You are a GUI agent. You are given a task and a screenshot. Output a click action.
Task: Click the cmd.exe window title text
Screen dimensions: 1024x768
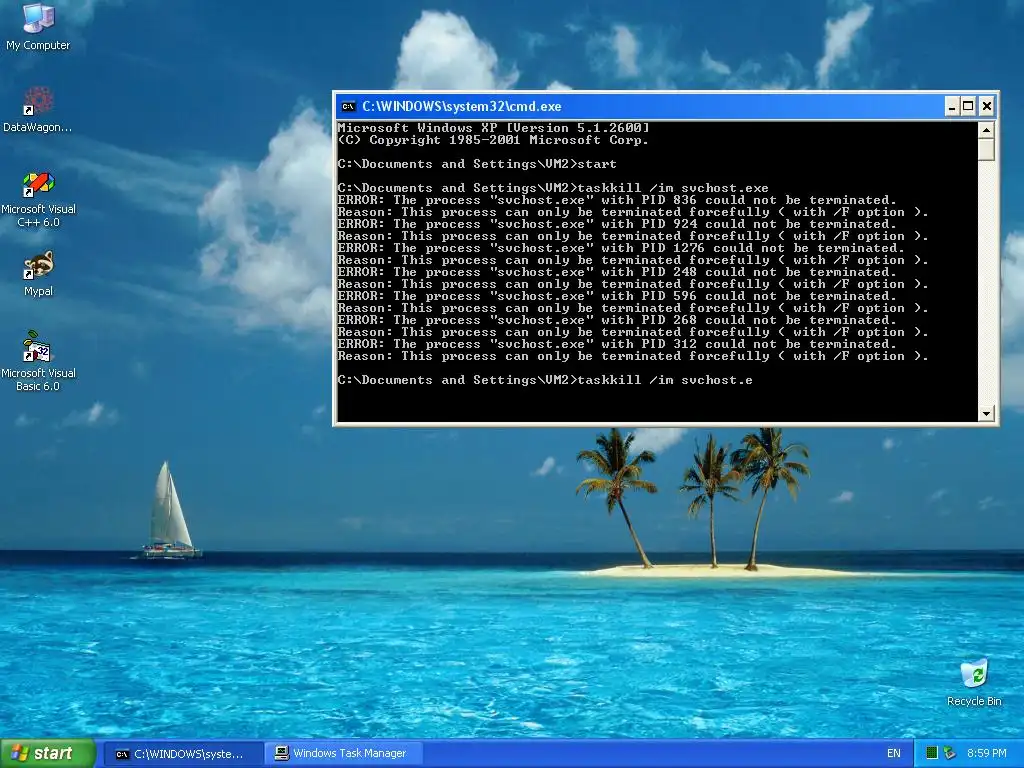tap(462, 106)
